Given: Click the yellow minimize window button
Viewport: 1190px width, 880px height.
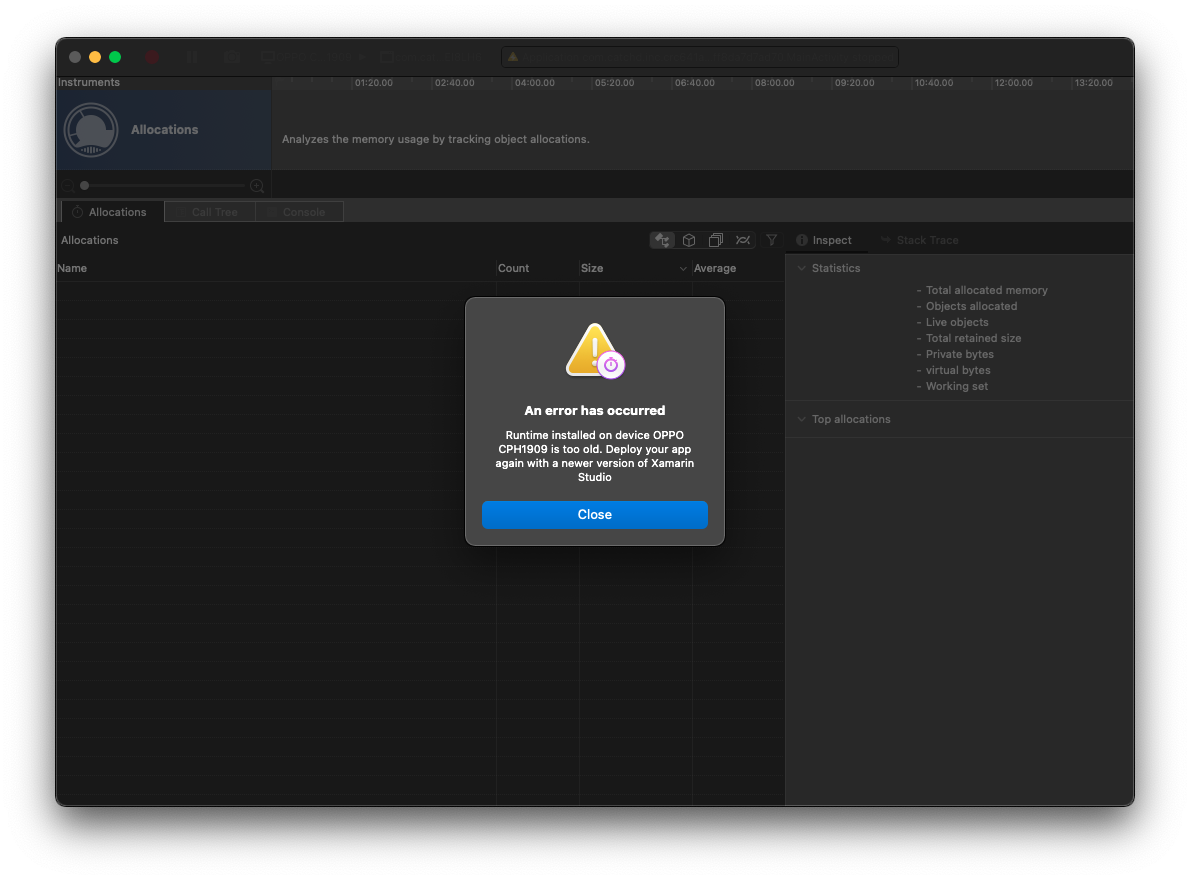Looking at the screenshot, I should point(95,57).
